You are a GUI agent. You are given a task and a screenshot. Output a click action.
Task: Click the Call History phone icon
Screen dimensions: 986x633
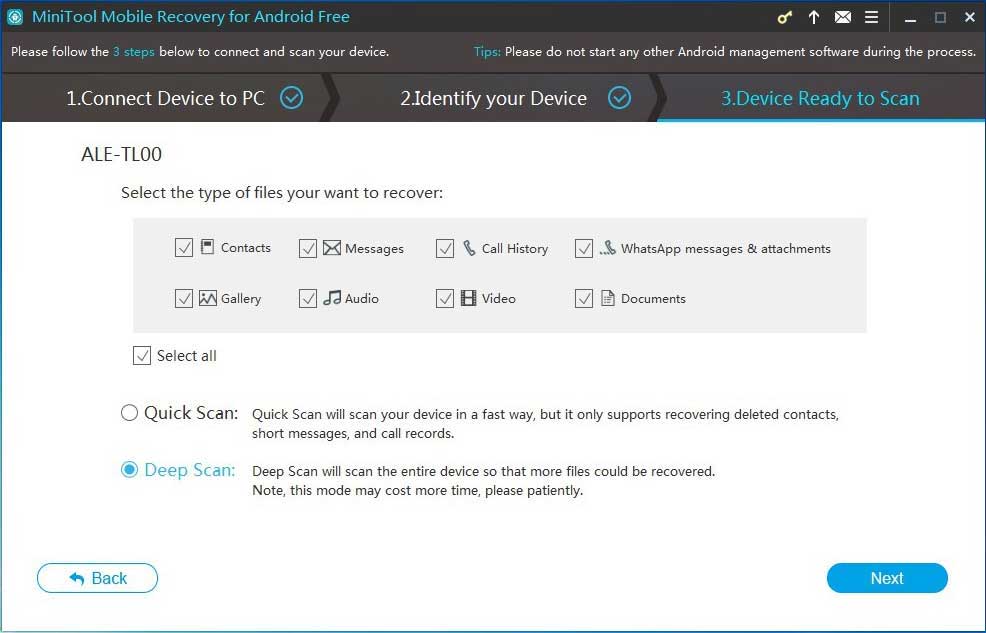(x=469, y=248)
